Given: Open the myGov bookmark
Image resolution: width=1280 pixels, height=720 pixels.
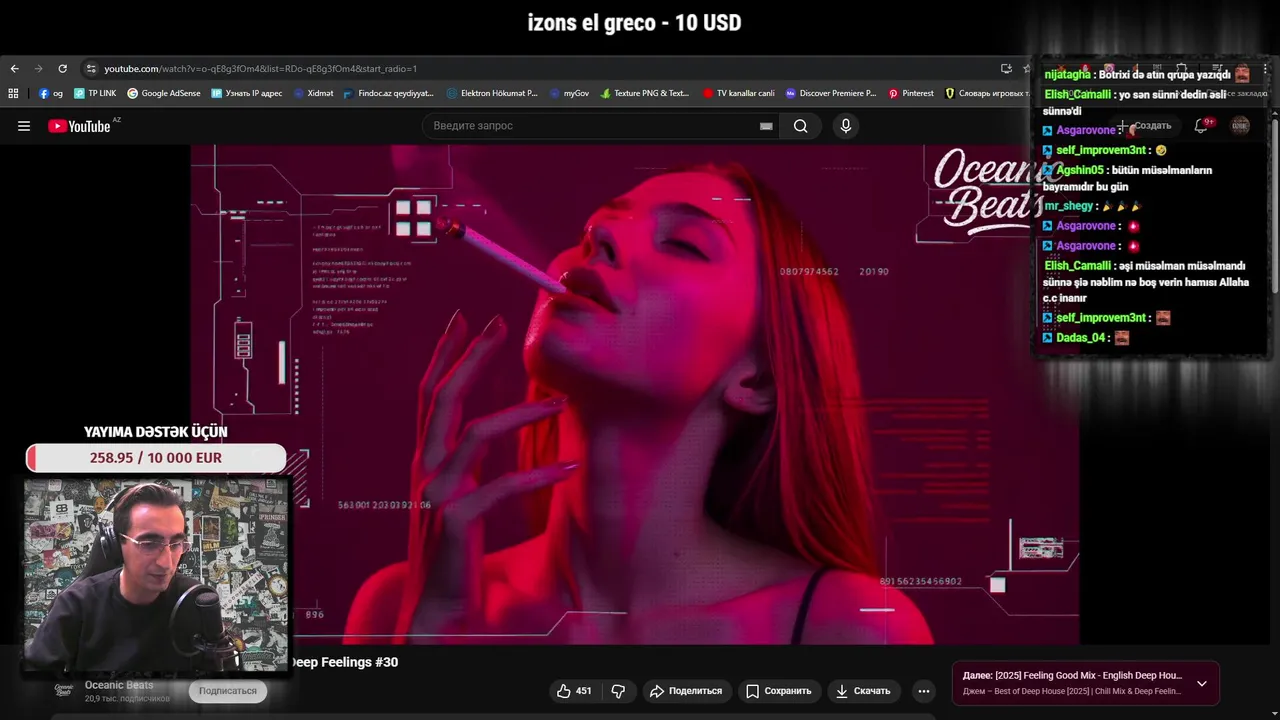Looking at the screenshot, I should [569, 93].
